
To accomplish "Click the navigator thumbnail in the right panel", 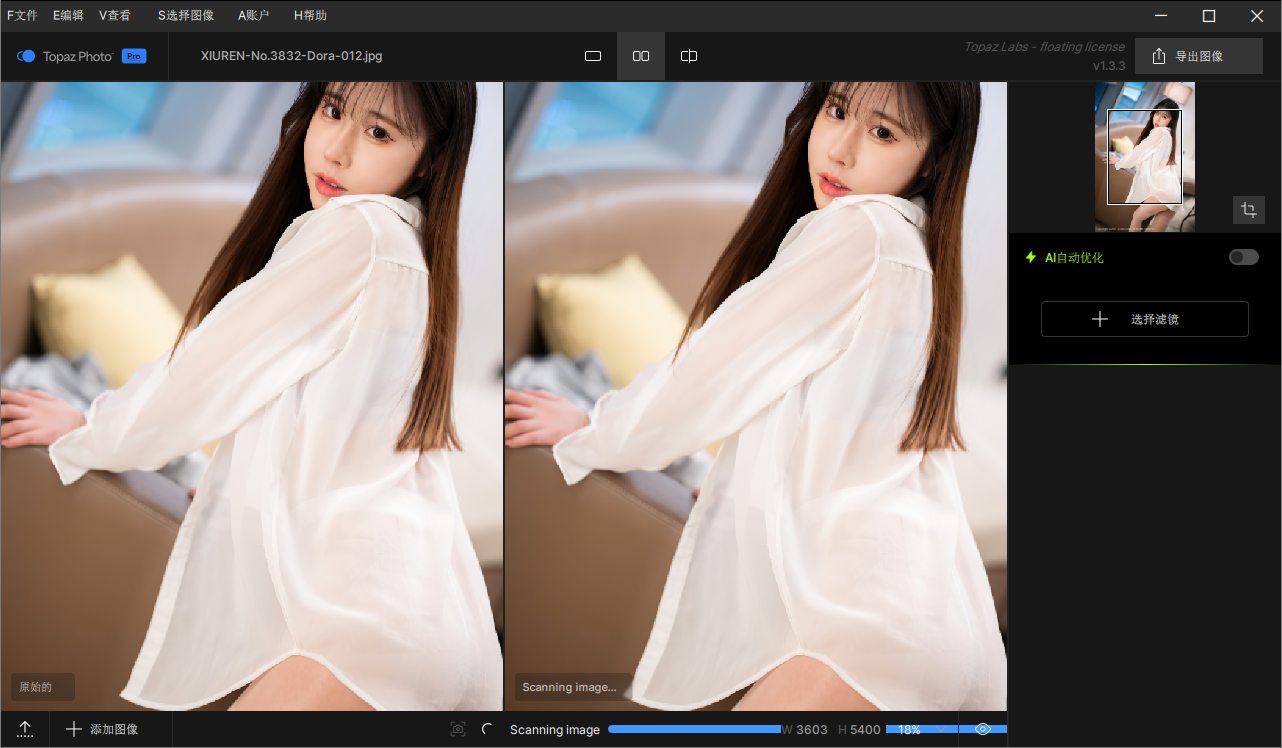I will point(1145,157).
